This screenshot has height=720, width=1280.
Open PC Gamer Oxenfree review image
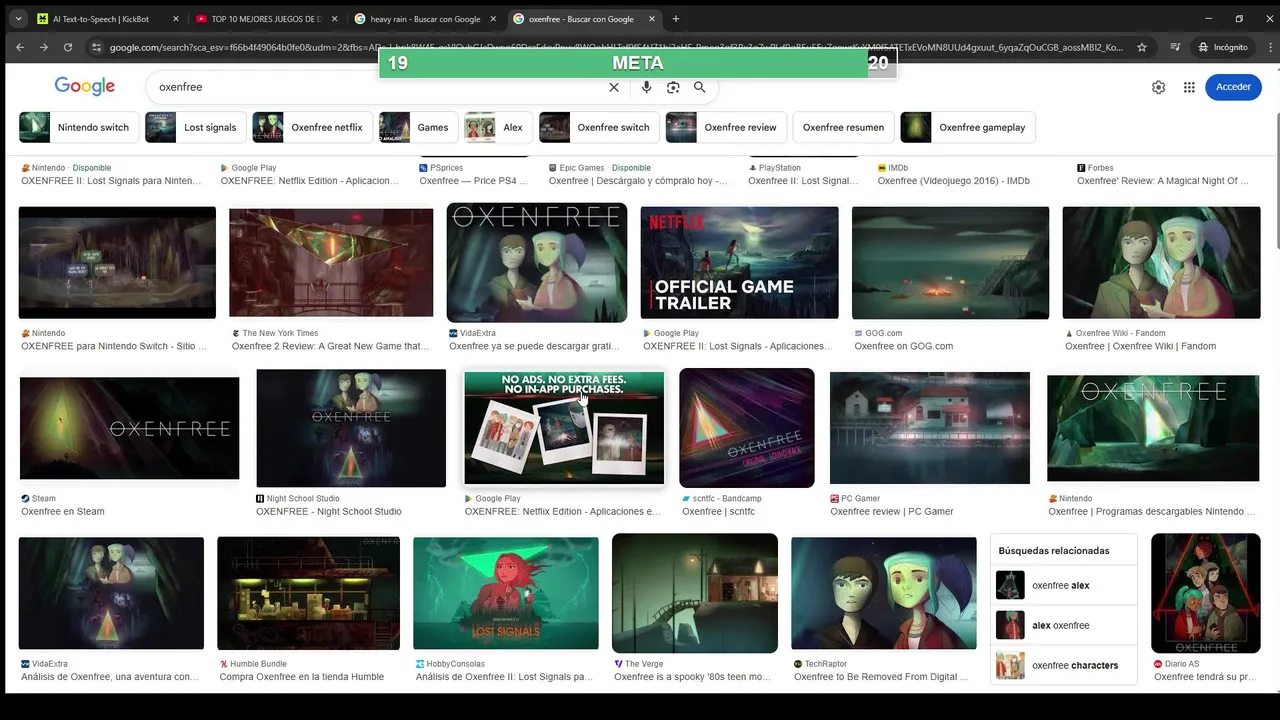point(930,428)
